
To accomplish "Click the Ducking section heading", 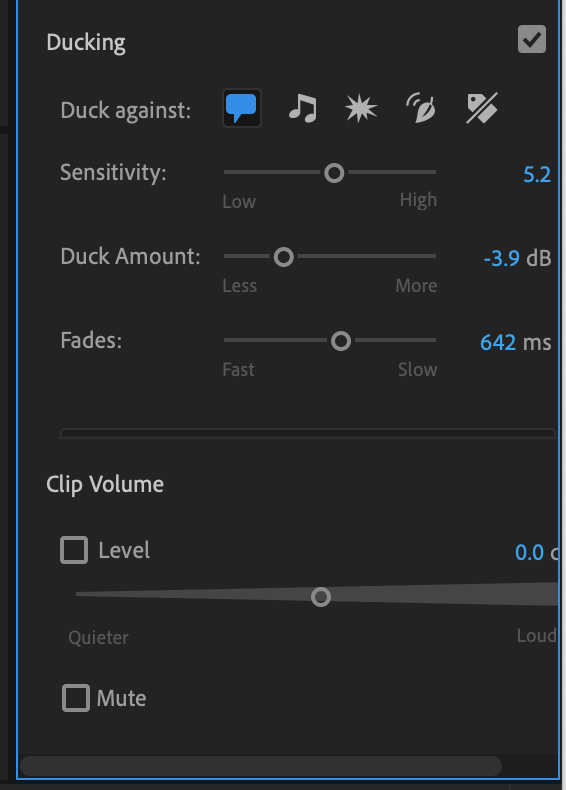I will (x=86, y=43).
